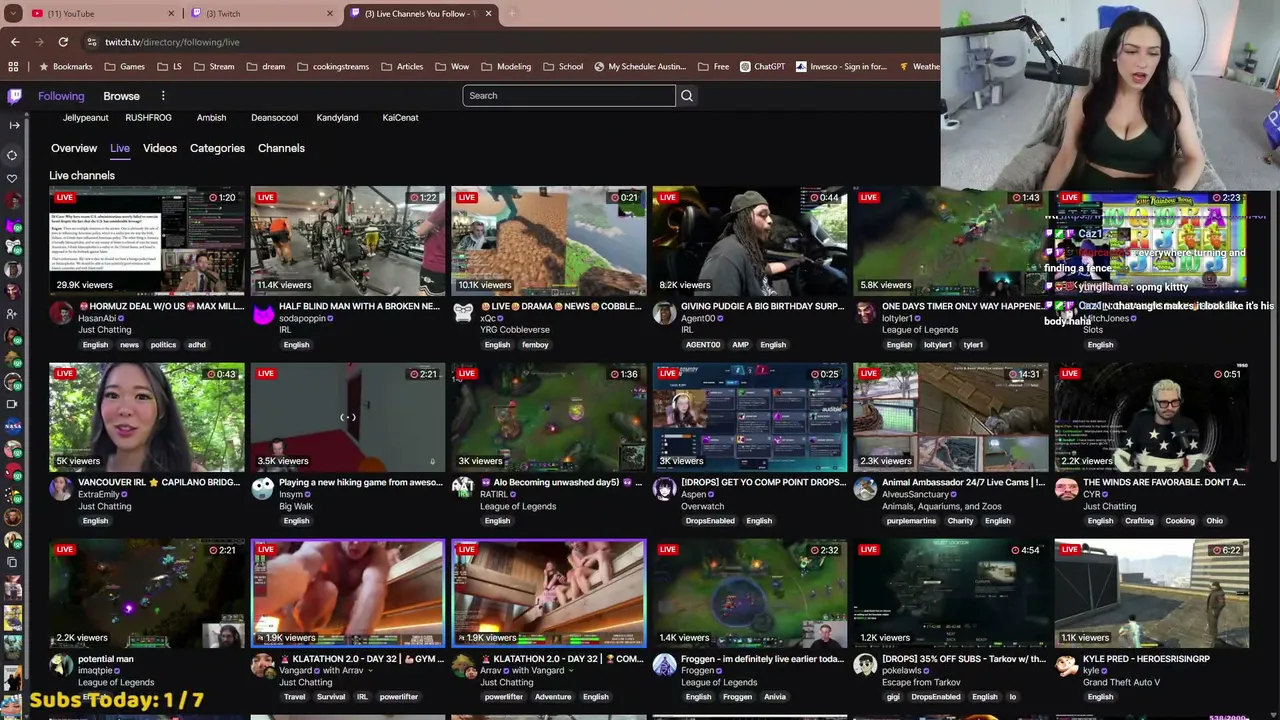Reload the page with the refresh icon
This screenshot has width=1280, height=720.
[63, 42]
